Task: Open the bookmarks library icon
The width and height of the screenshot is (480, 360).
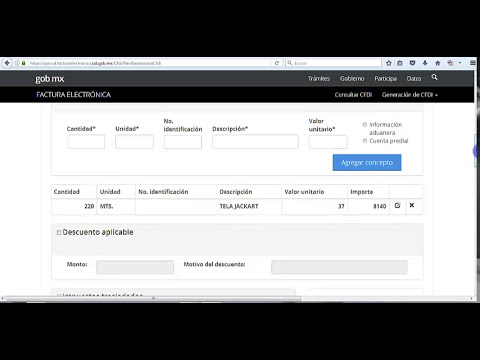Action: pyautogui.click(x=400, y=63)
